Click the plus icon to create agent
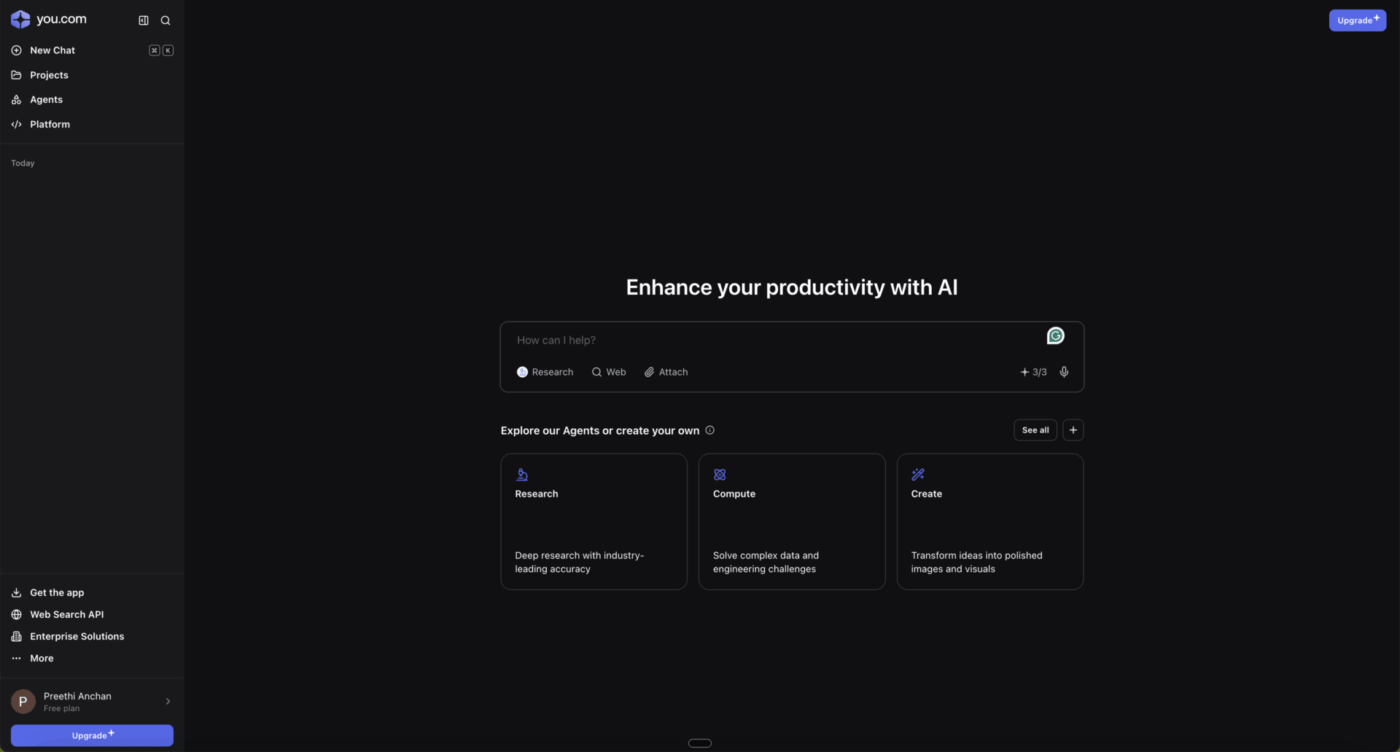Screen dimensions: 1400x752 tap(1073, 430)
